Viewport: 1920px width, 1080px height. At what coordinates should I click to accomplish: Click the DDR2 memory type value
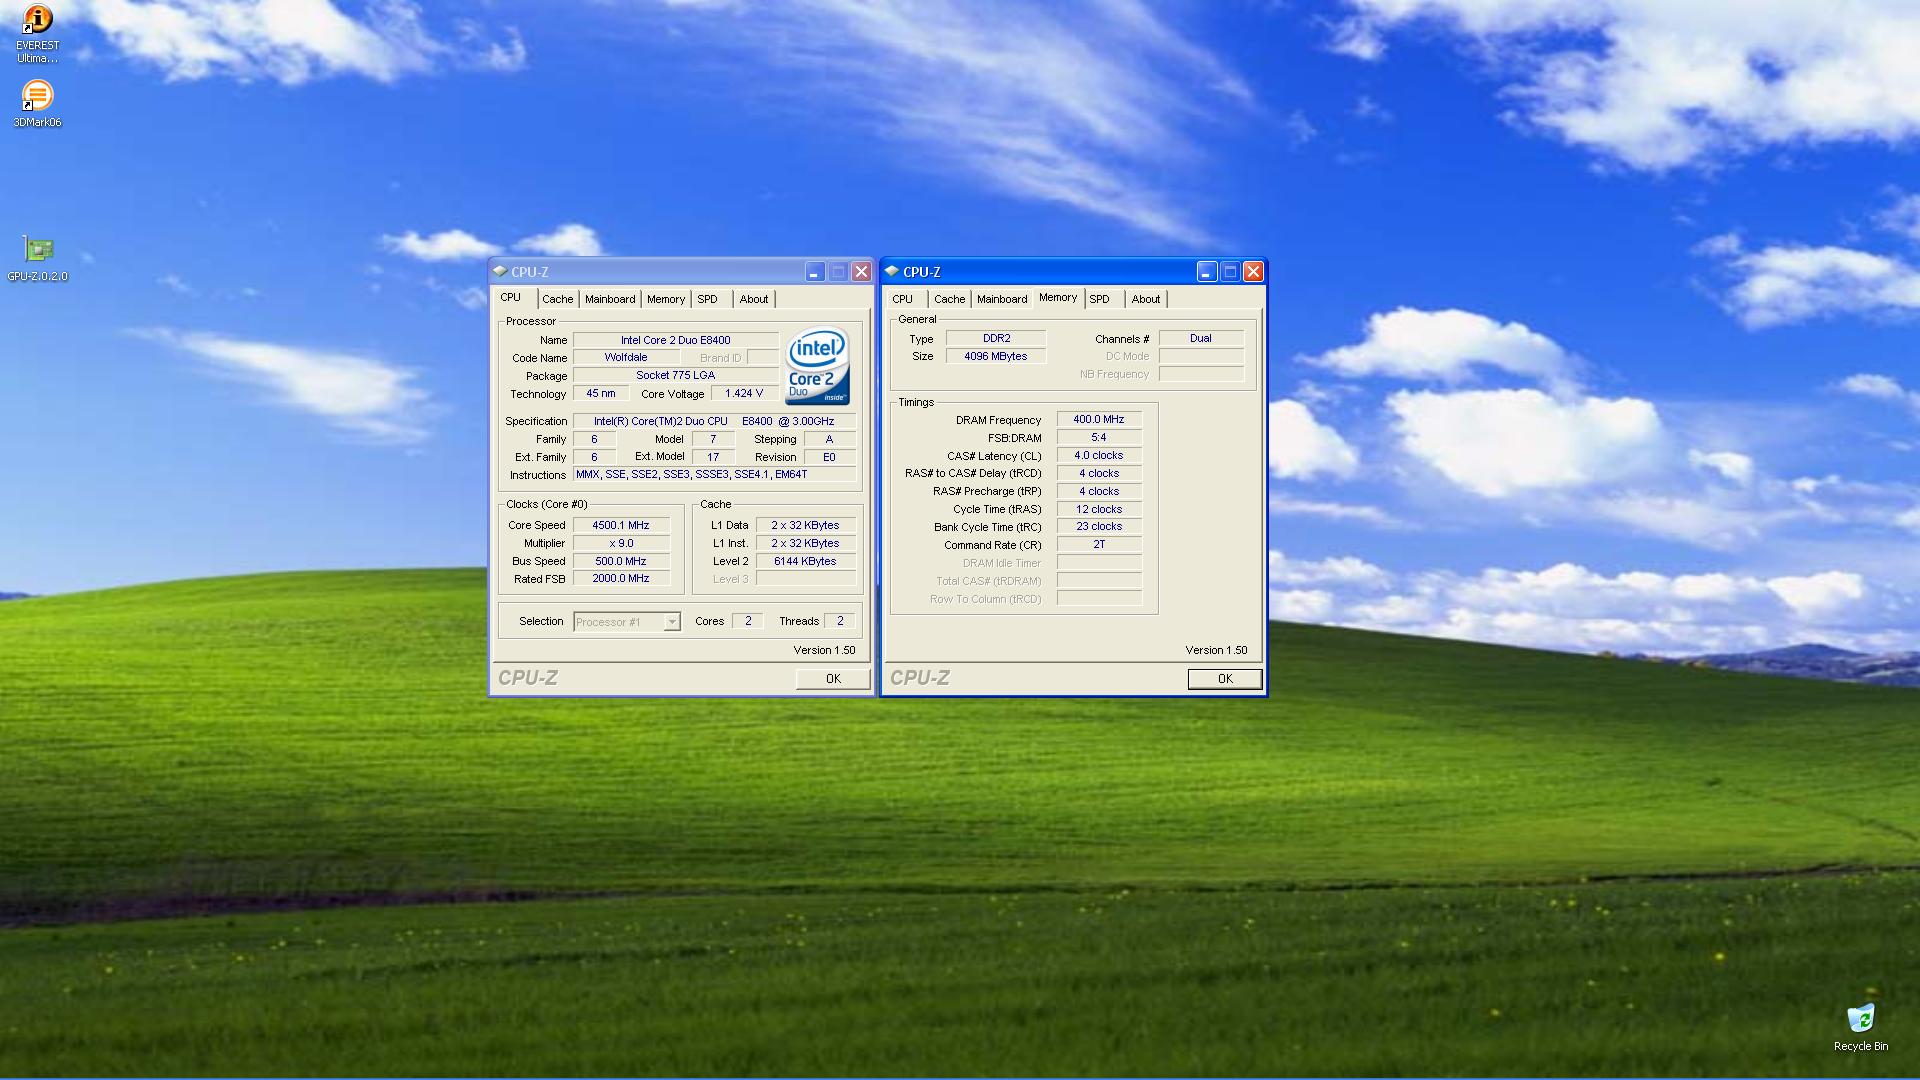(x=996, y=339)
